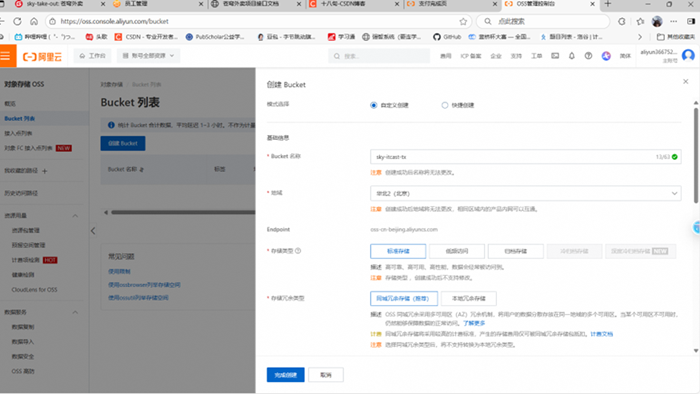The image size is (700, 394).
Task: Choose the Deep Cold Archive option tagged NEW
Action: [x=640, y=251]
